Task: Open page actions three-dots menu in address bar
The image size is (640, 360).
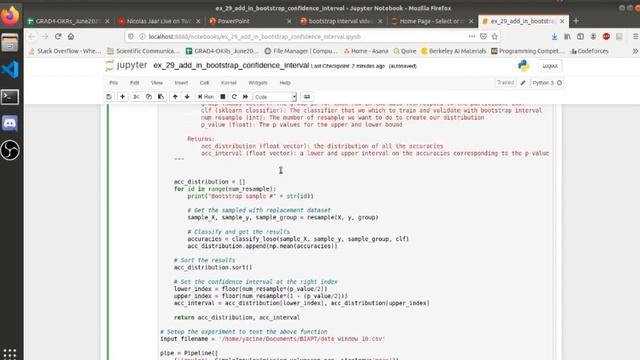Action: (472, 36)
